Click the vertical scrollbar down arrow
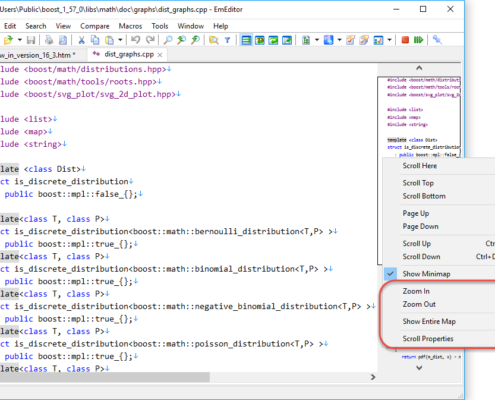The width and height of the screenshot is (495, 400). 419,368
